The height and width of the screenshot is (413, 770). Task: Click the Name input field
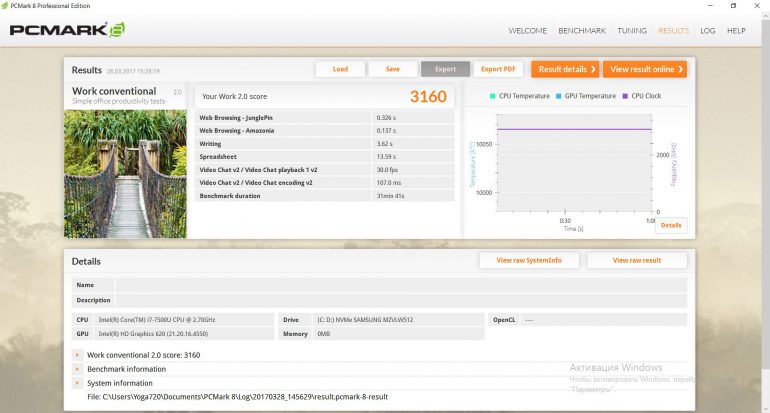pyautogui.click(x=401, y=285)
